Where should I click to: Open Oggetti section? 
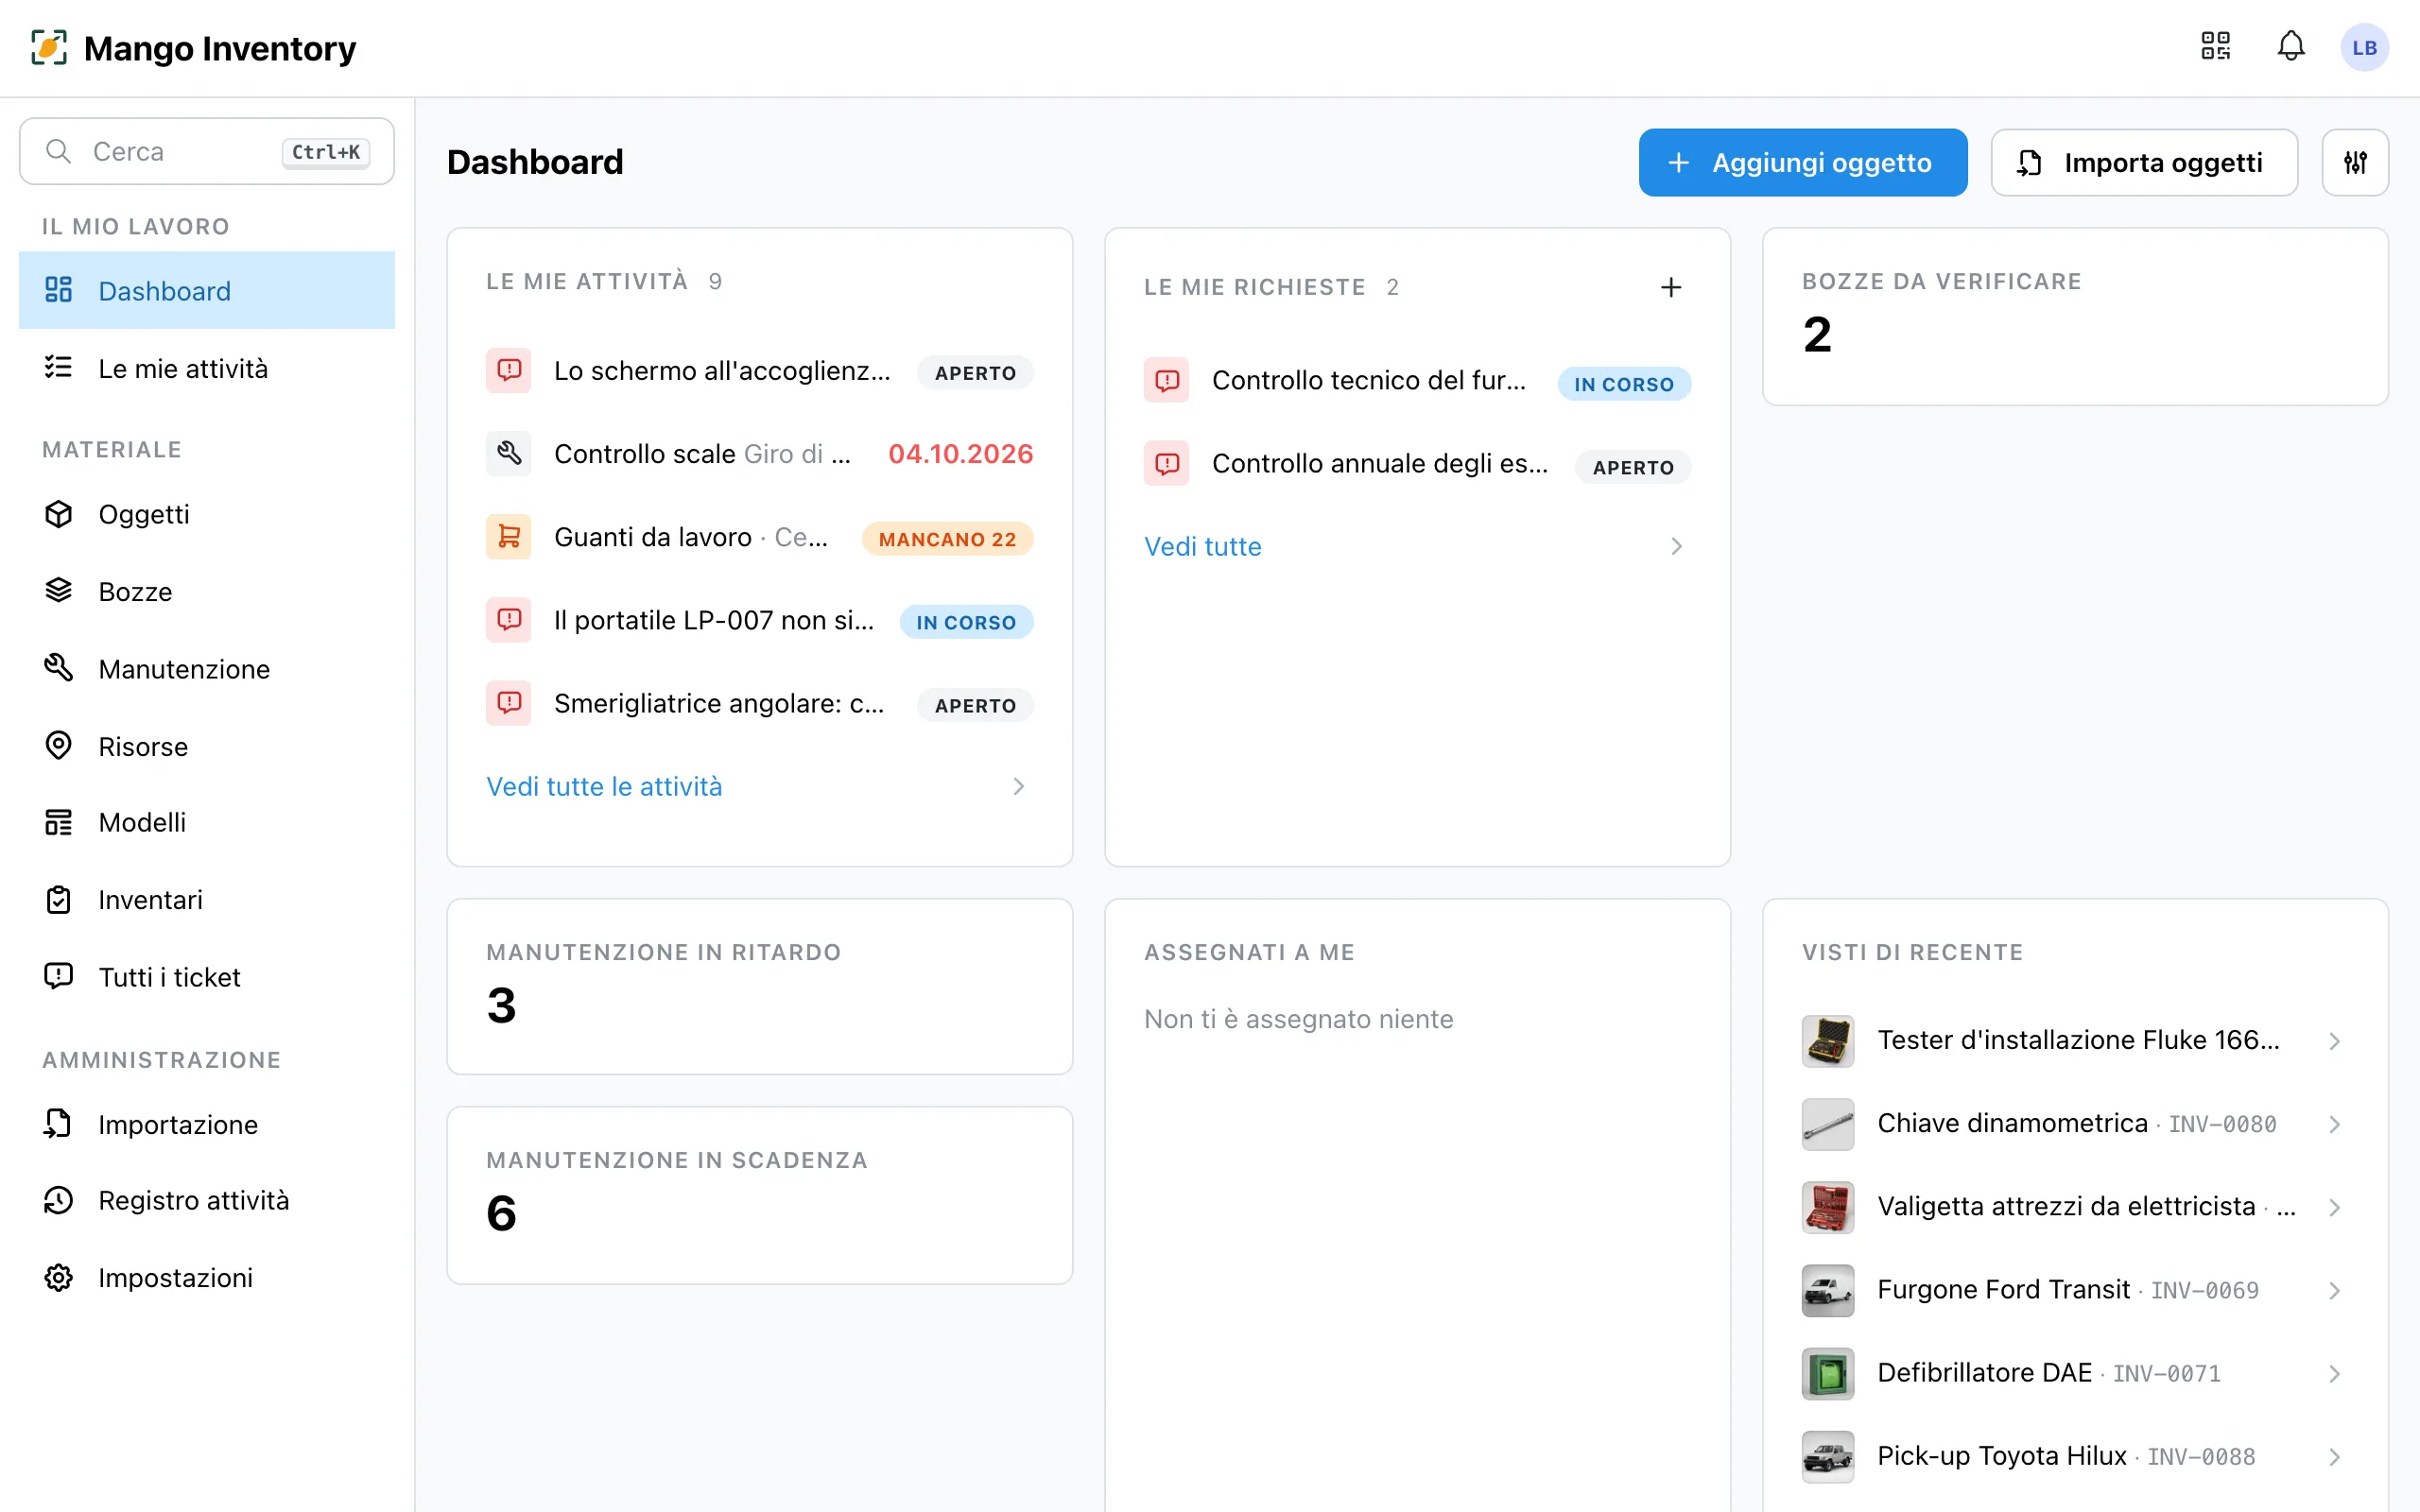coord(207,514)
